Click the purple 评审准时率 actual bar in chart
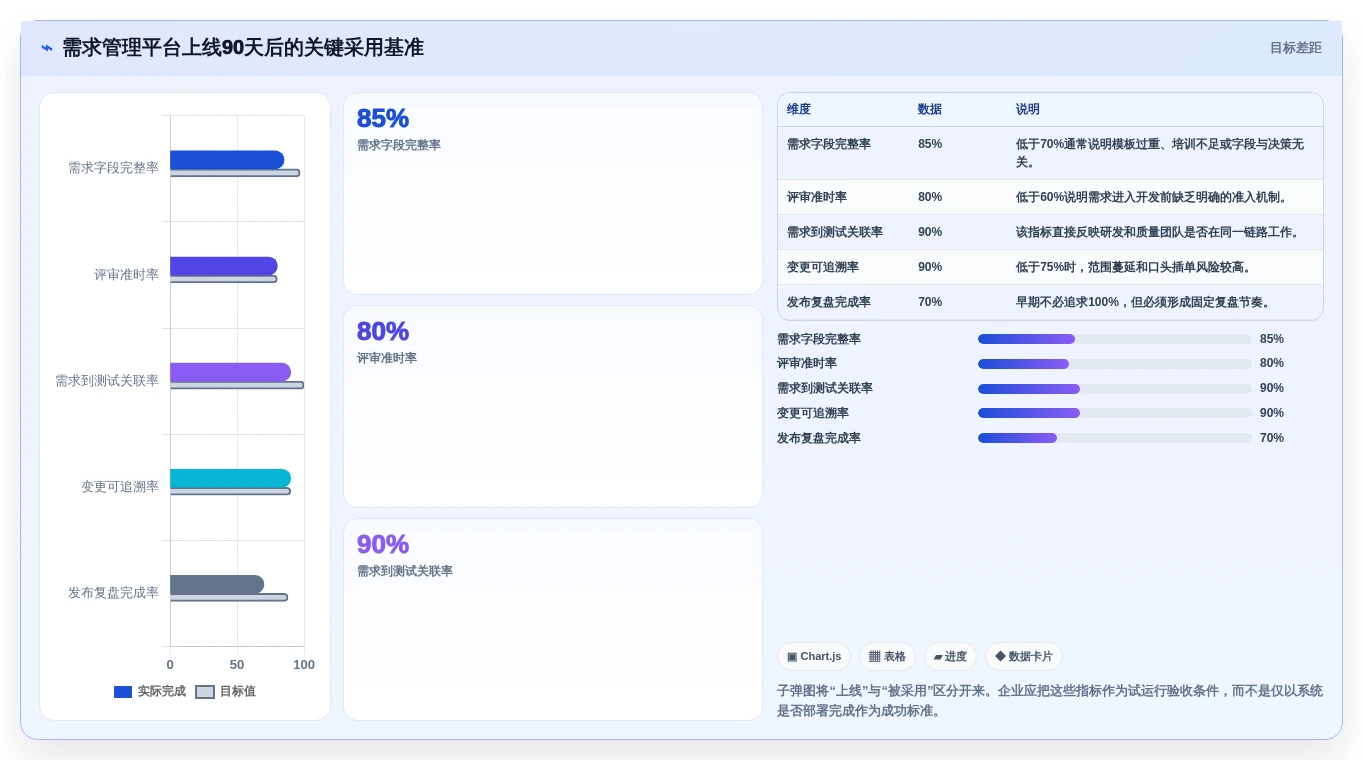 click(223, 266)
